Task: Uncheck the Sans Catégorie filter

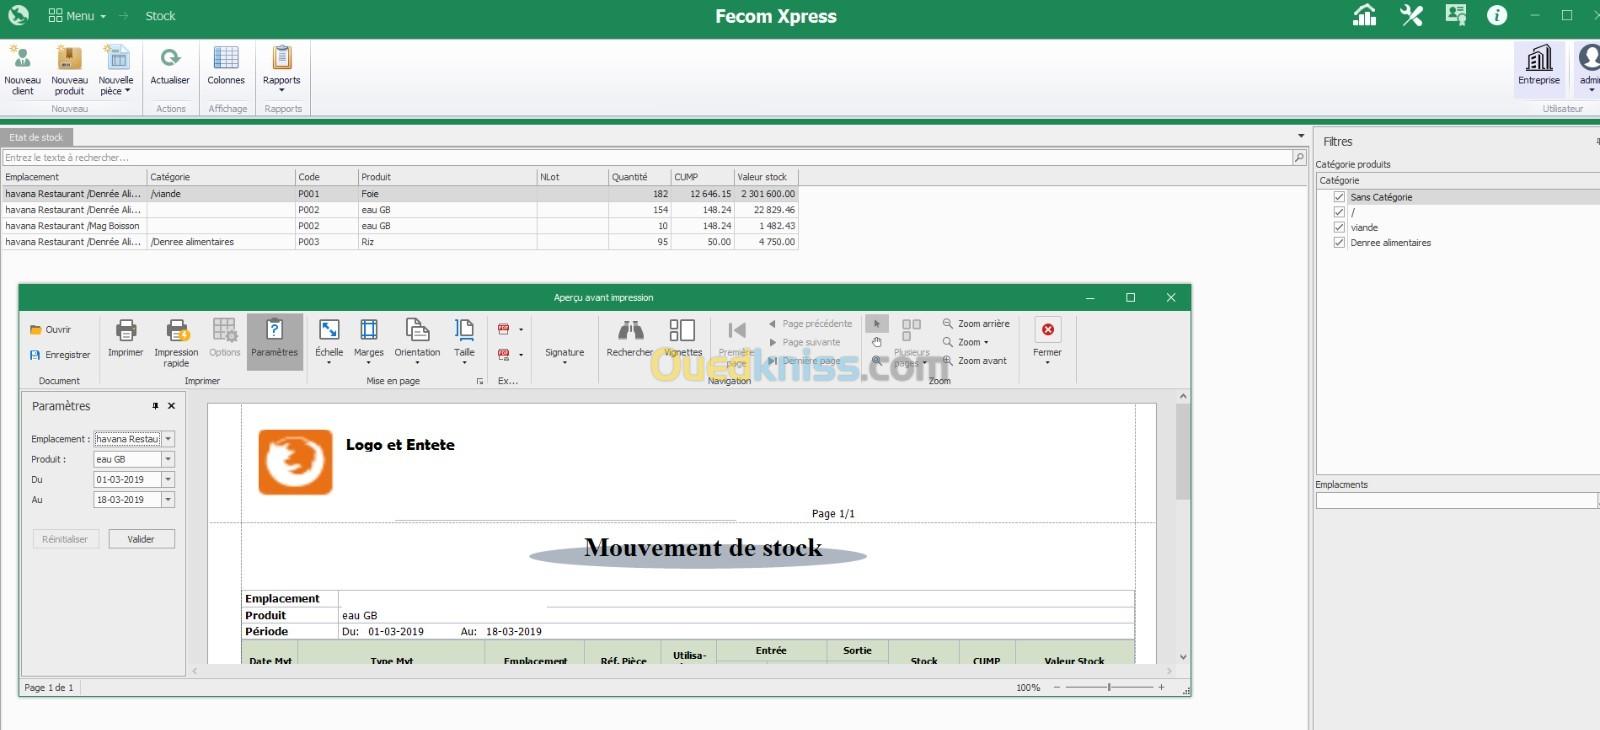Action: (1339, 197)
